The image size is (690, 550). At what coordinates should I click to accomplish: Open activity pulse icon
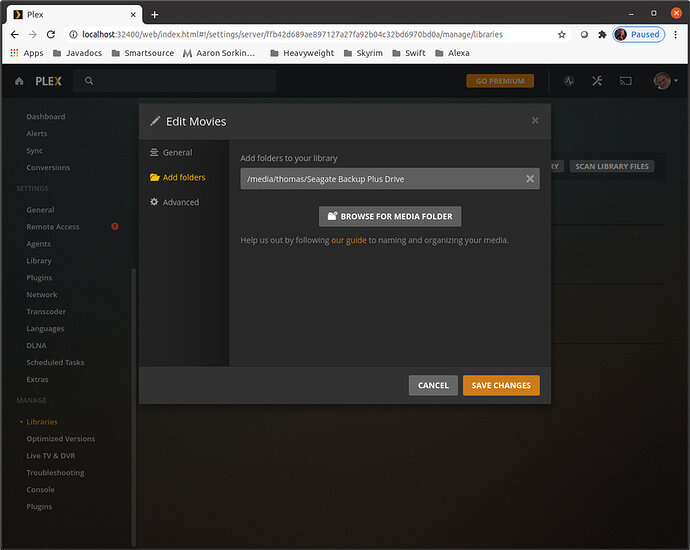(x=569, y=81)
